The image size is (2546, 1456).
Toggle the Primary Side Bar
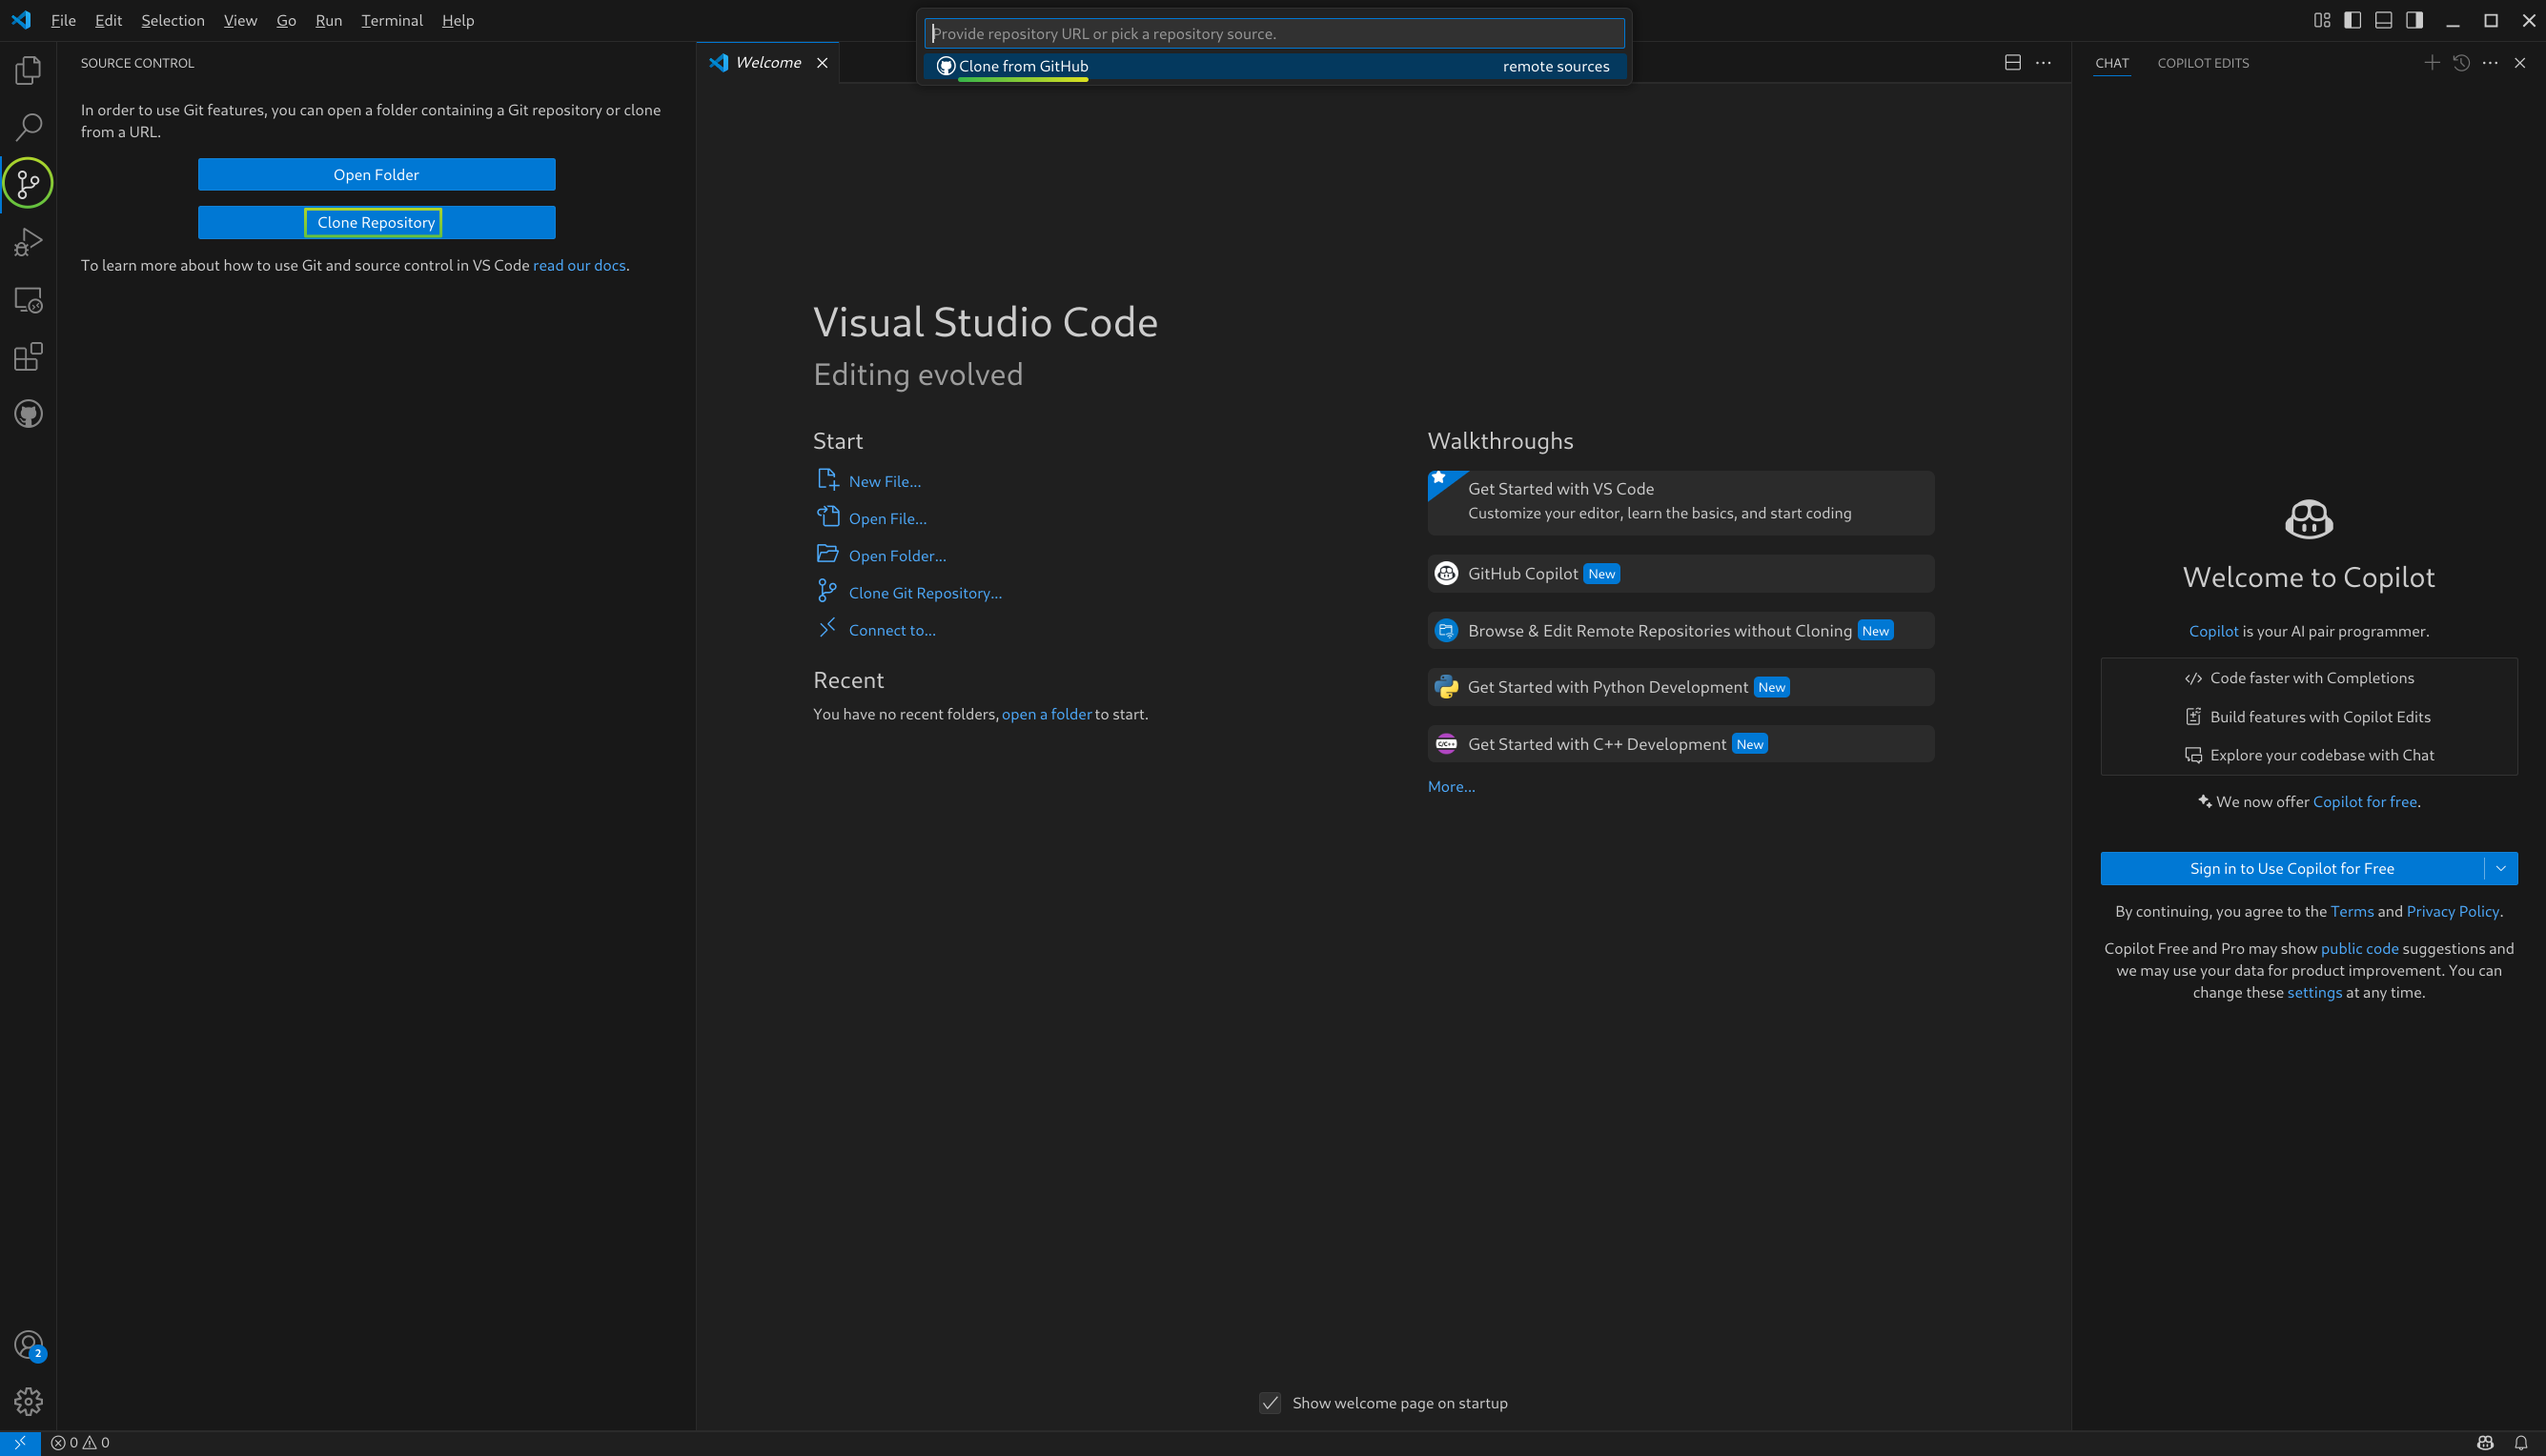(2353, 20)
